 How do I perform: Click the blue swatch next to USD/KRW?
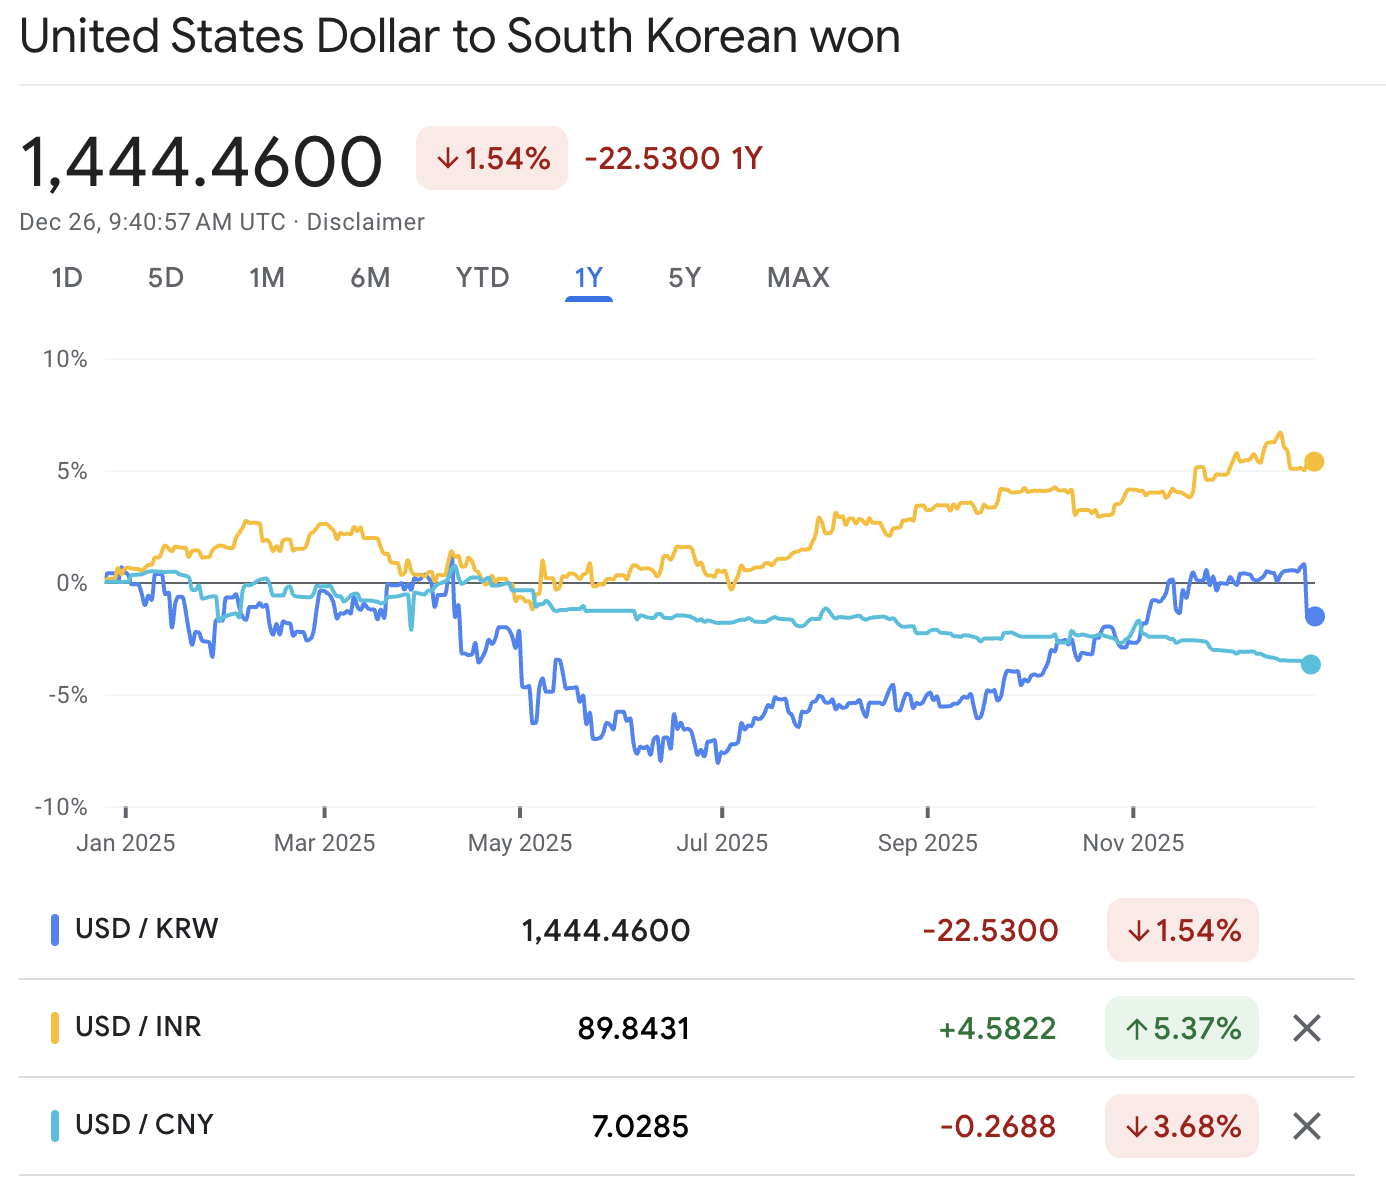57,928
